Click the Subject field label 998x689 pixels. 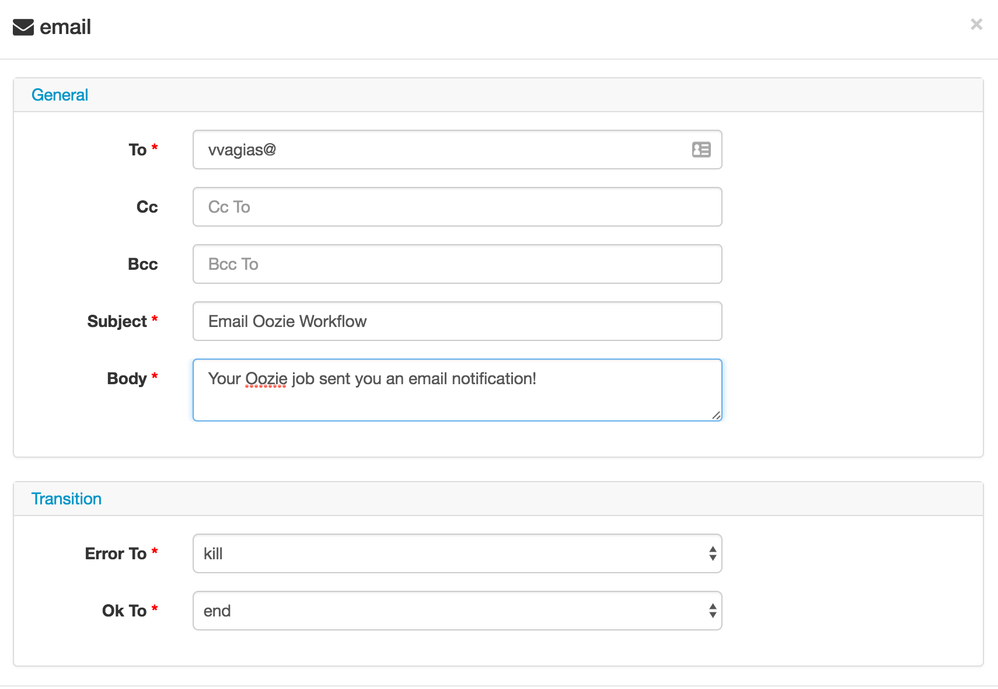117,321
